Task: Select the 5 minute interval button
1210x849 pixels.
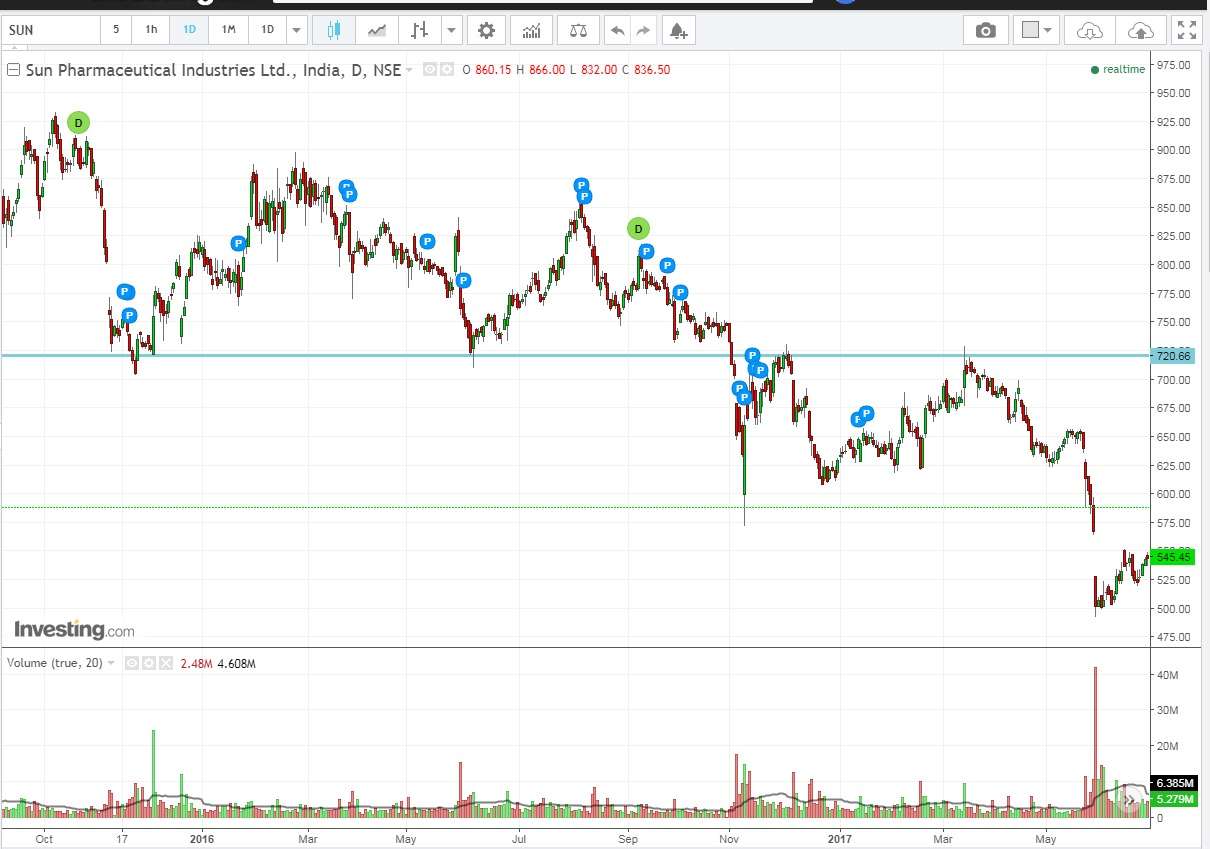Action: [x=116, y=30]
